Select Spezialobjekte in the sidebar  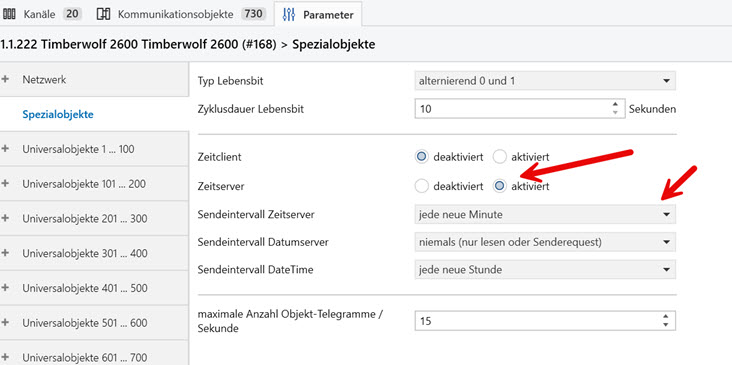coord(58,114)
